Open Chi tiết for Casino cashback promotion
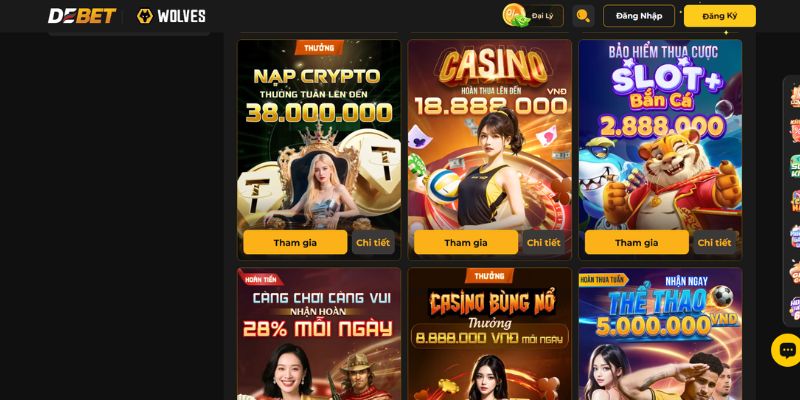The height and width of the screenshot is (400, 800). click(x=543, y=242)
